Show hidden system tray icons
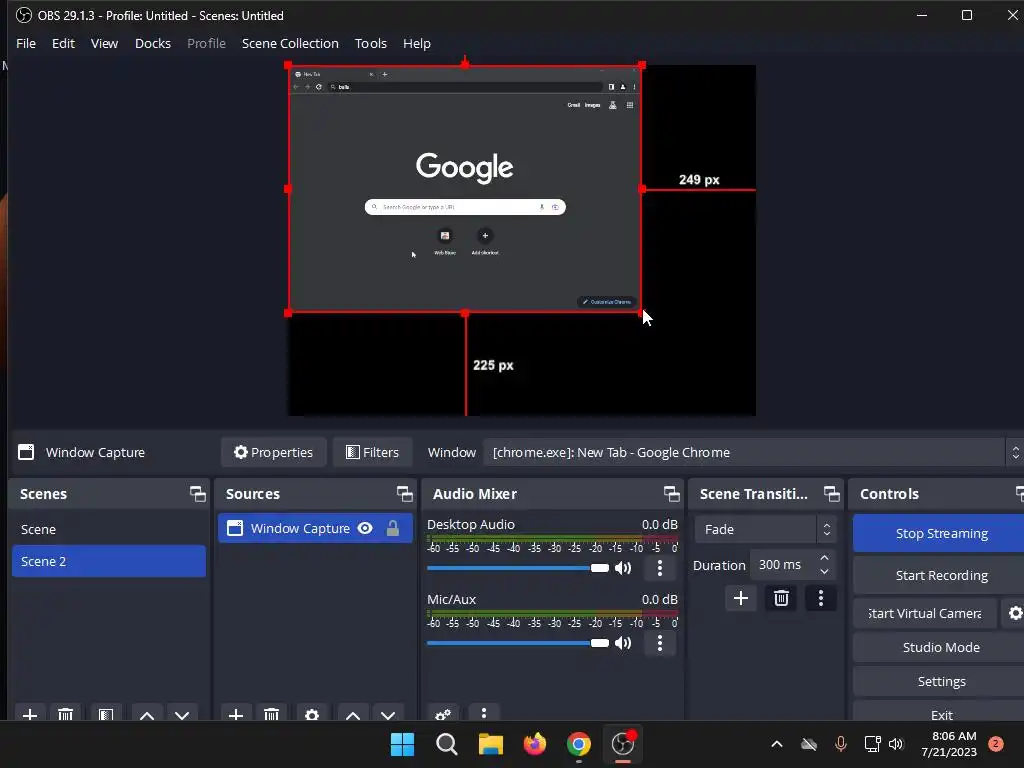The height and width of the screenshot is (768, 1024). (x=776, y=744)
